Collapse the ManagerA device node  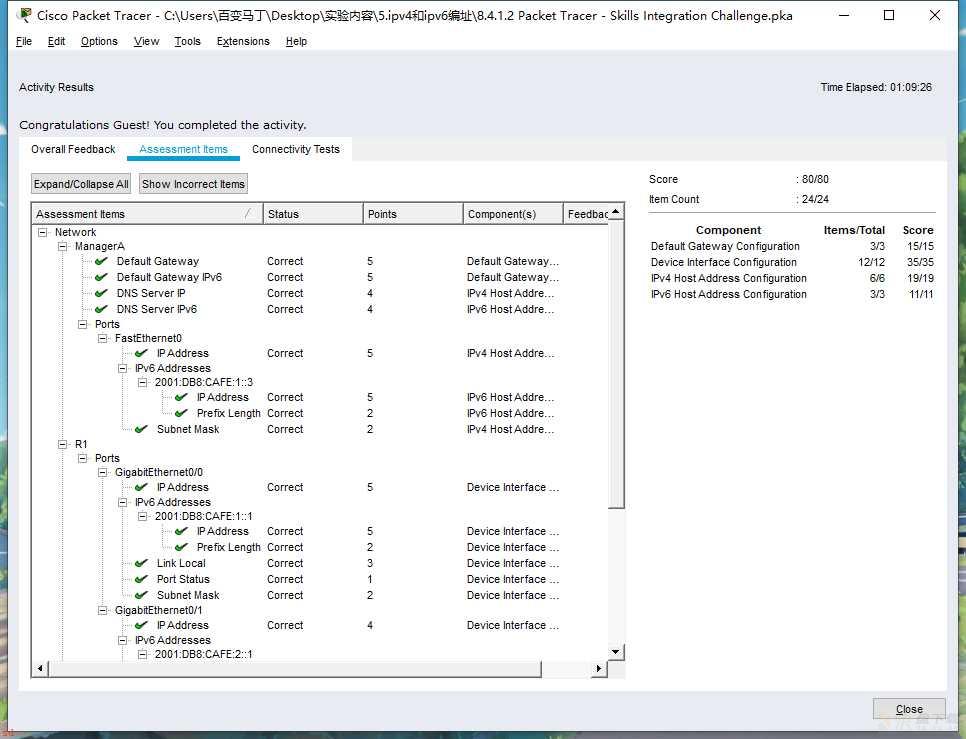[x=63, y=246]
